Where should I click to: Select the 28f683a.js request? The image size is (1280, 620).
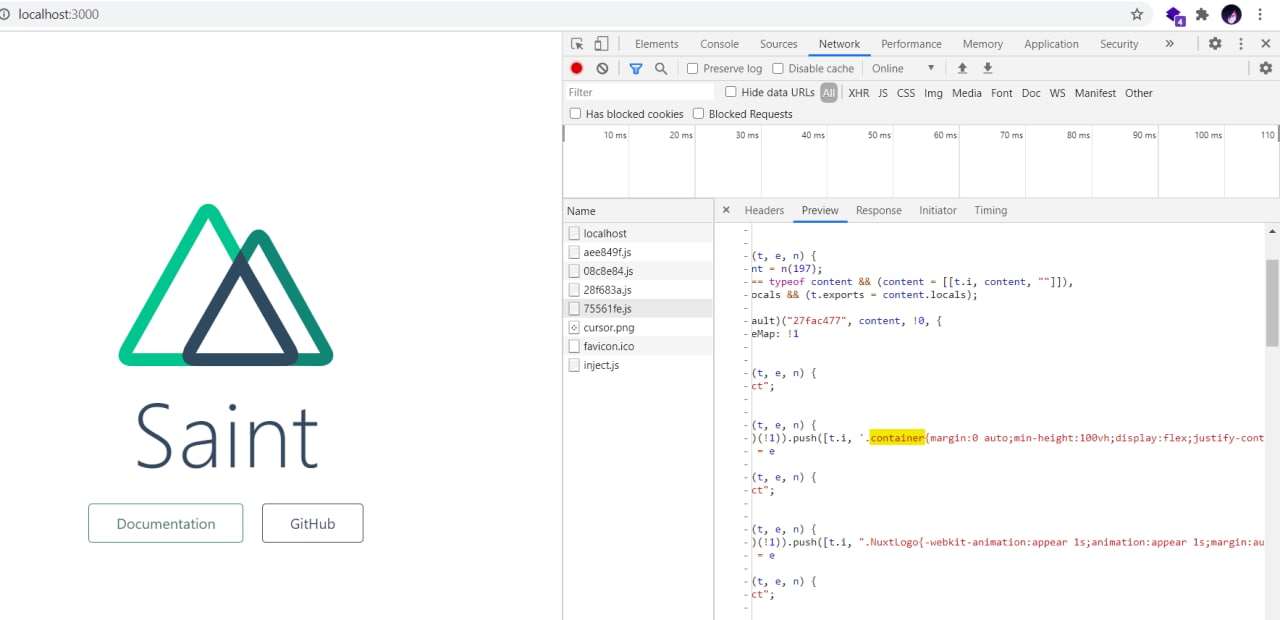[638, 290]
